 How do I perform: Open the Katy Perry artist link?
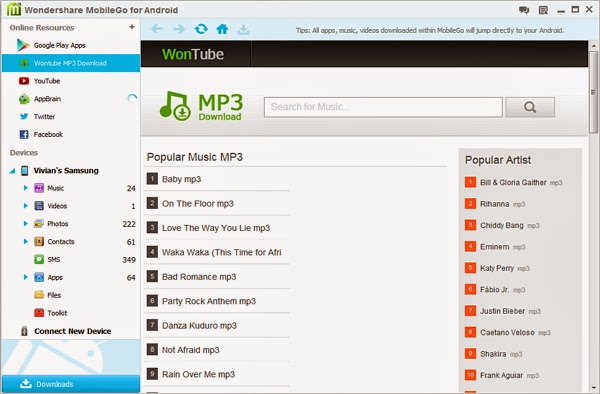(497, 268)
